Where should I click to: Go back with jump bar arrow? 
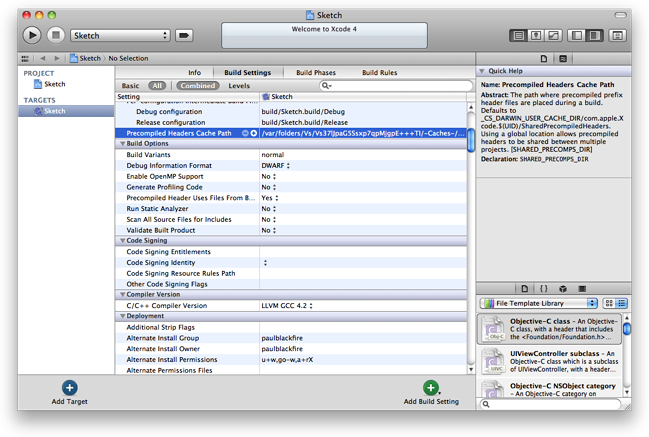coord(43,58)
